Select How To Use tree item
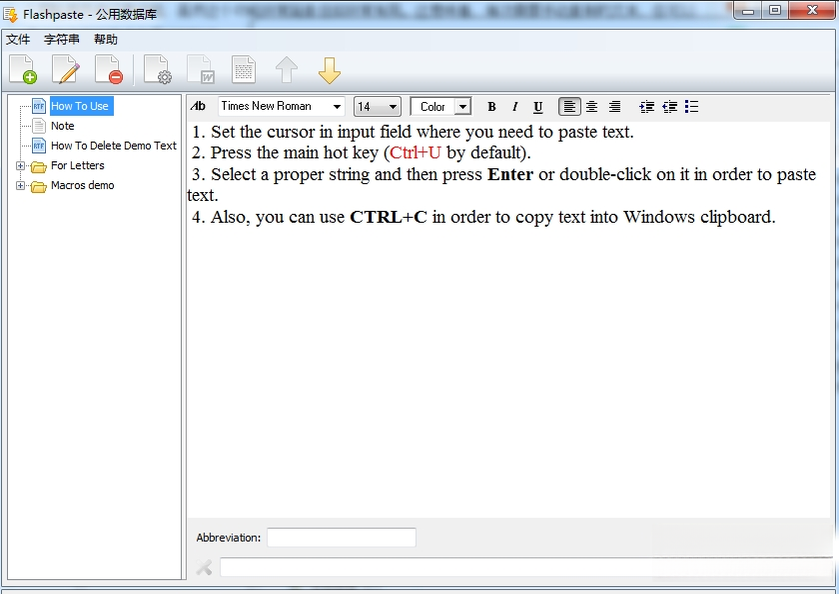The width and height of the screenshot is (839, 594). coord(80,106)
